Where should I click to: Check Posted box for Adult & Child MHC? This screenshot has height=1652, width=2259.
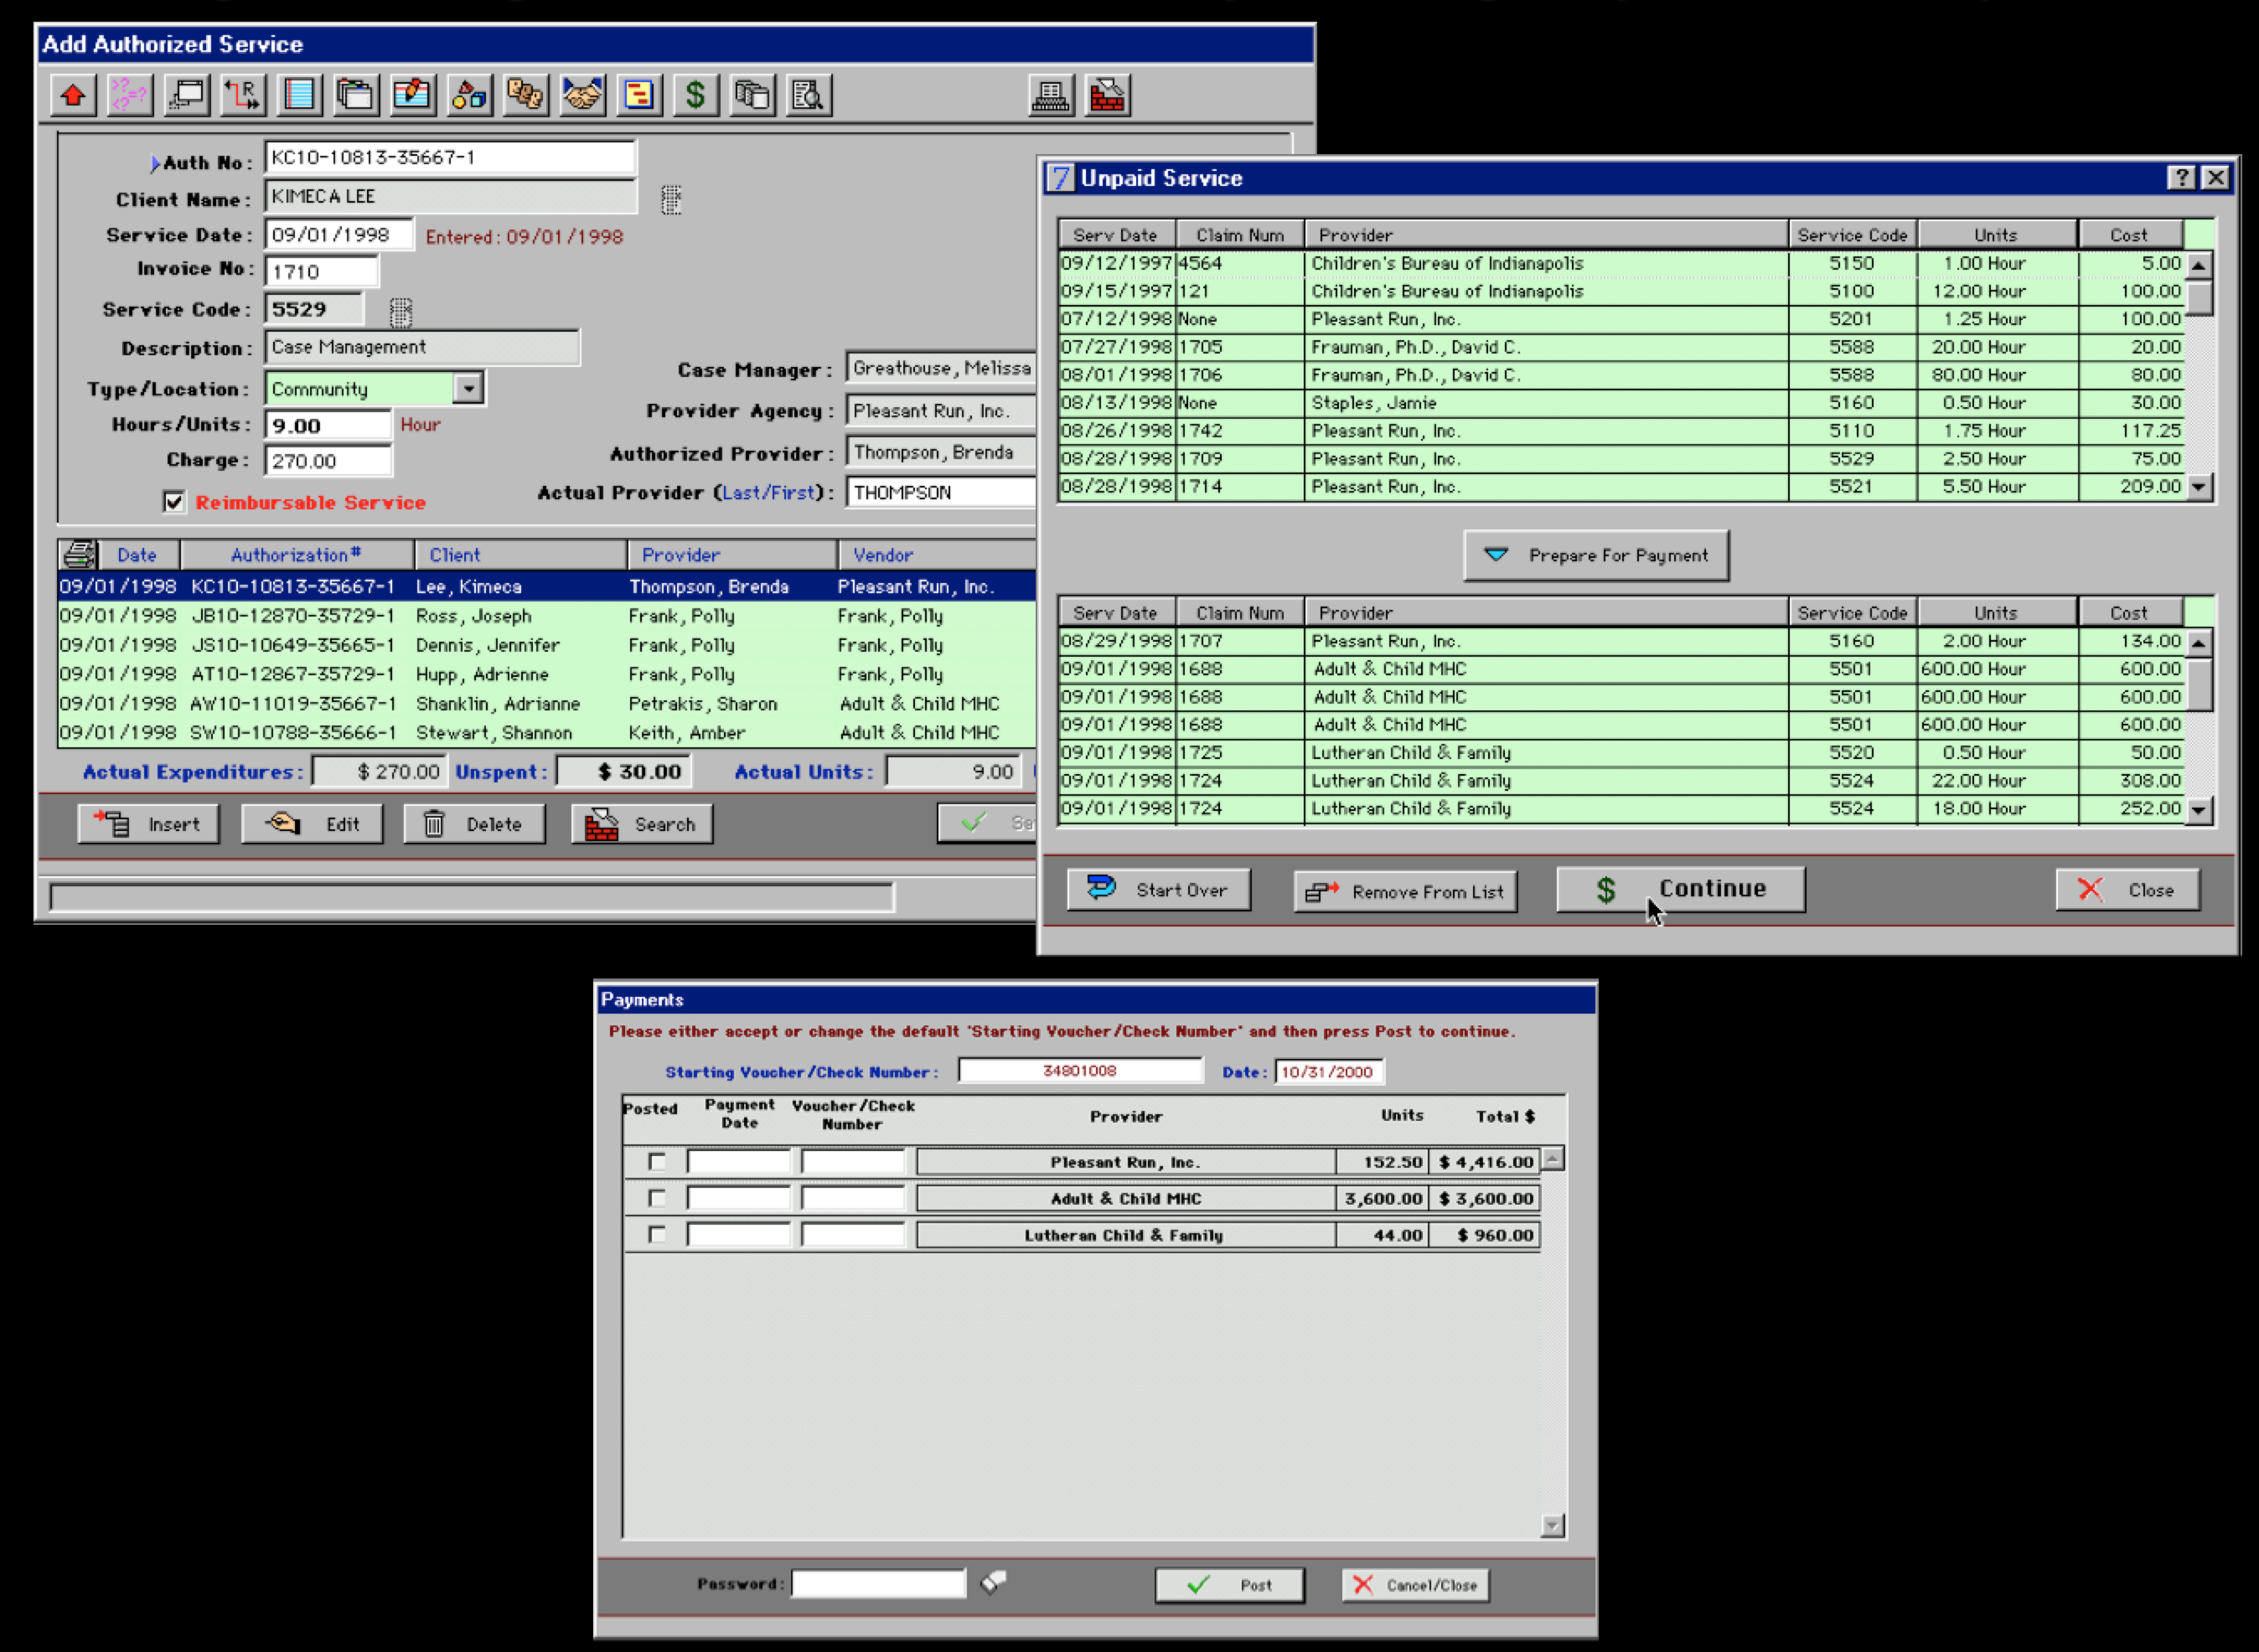point(657,1198)
